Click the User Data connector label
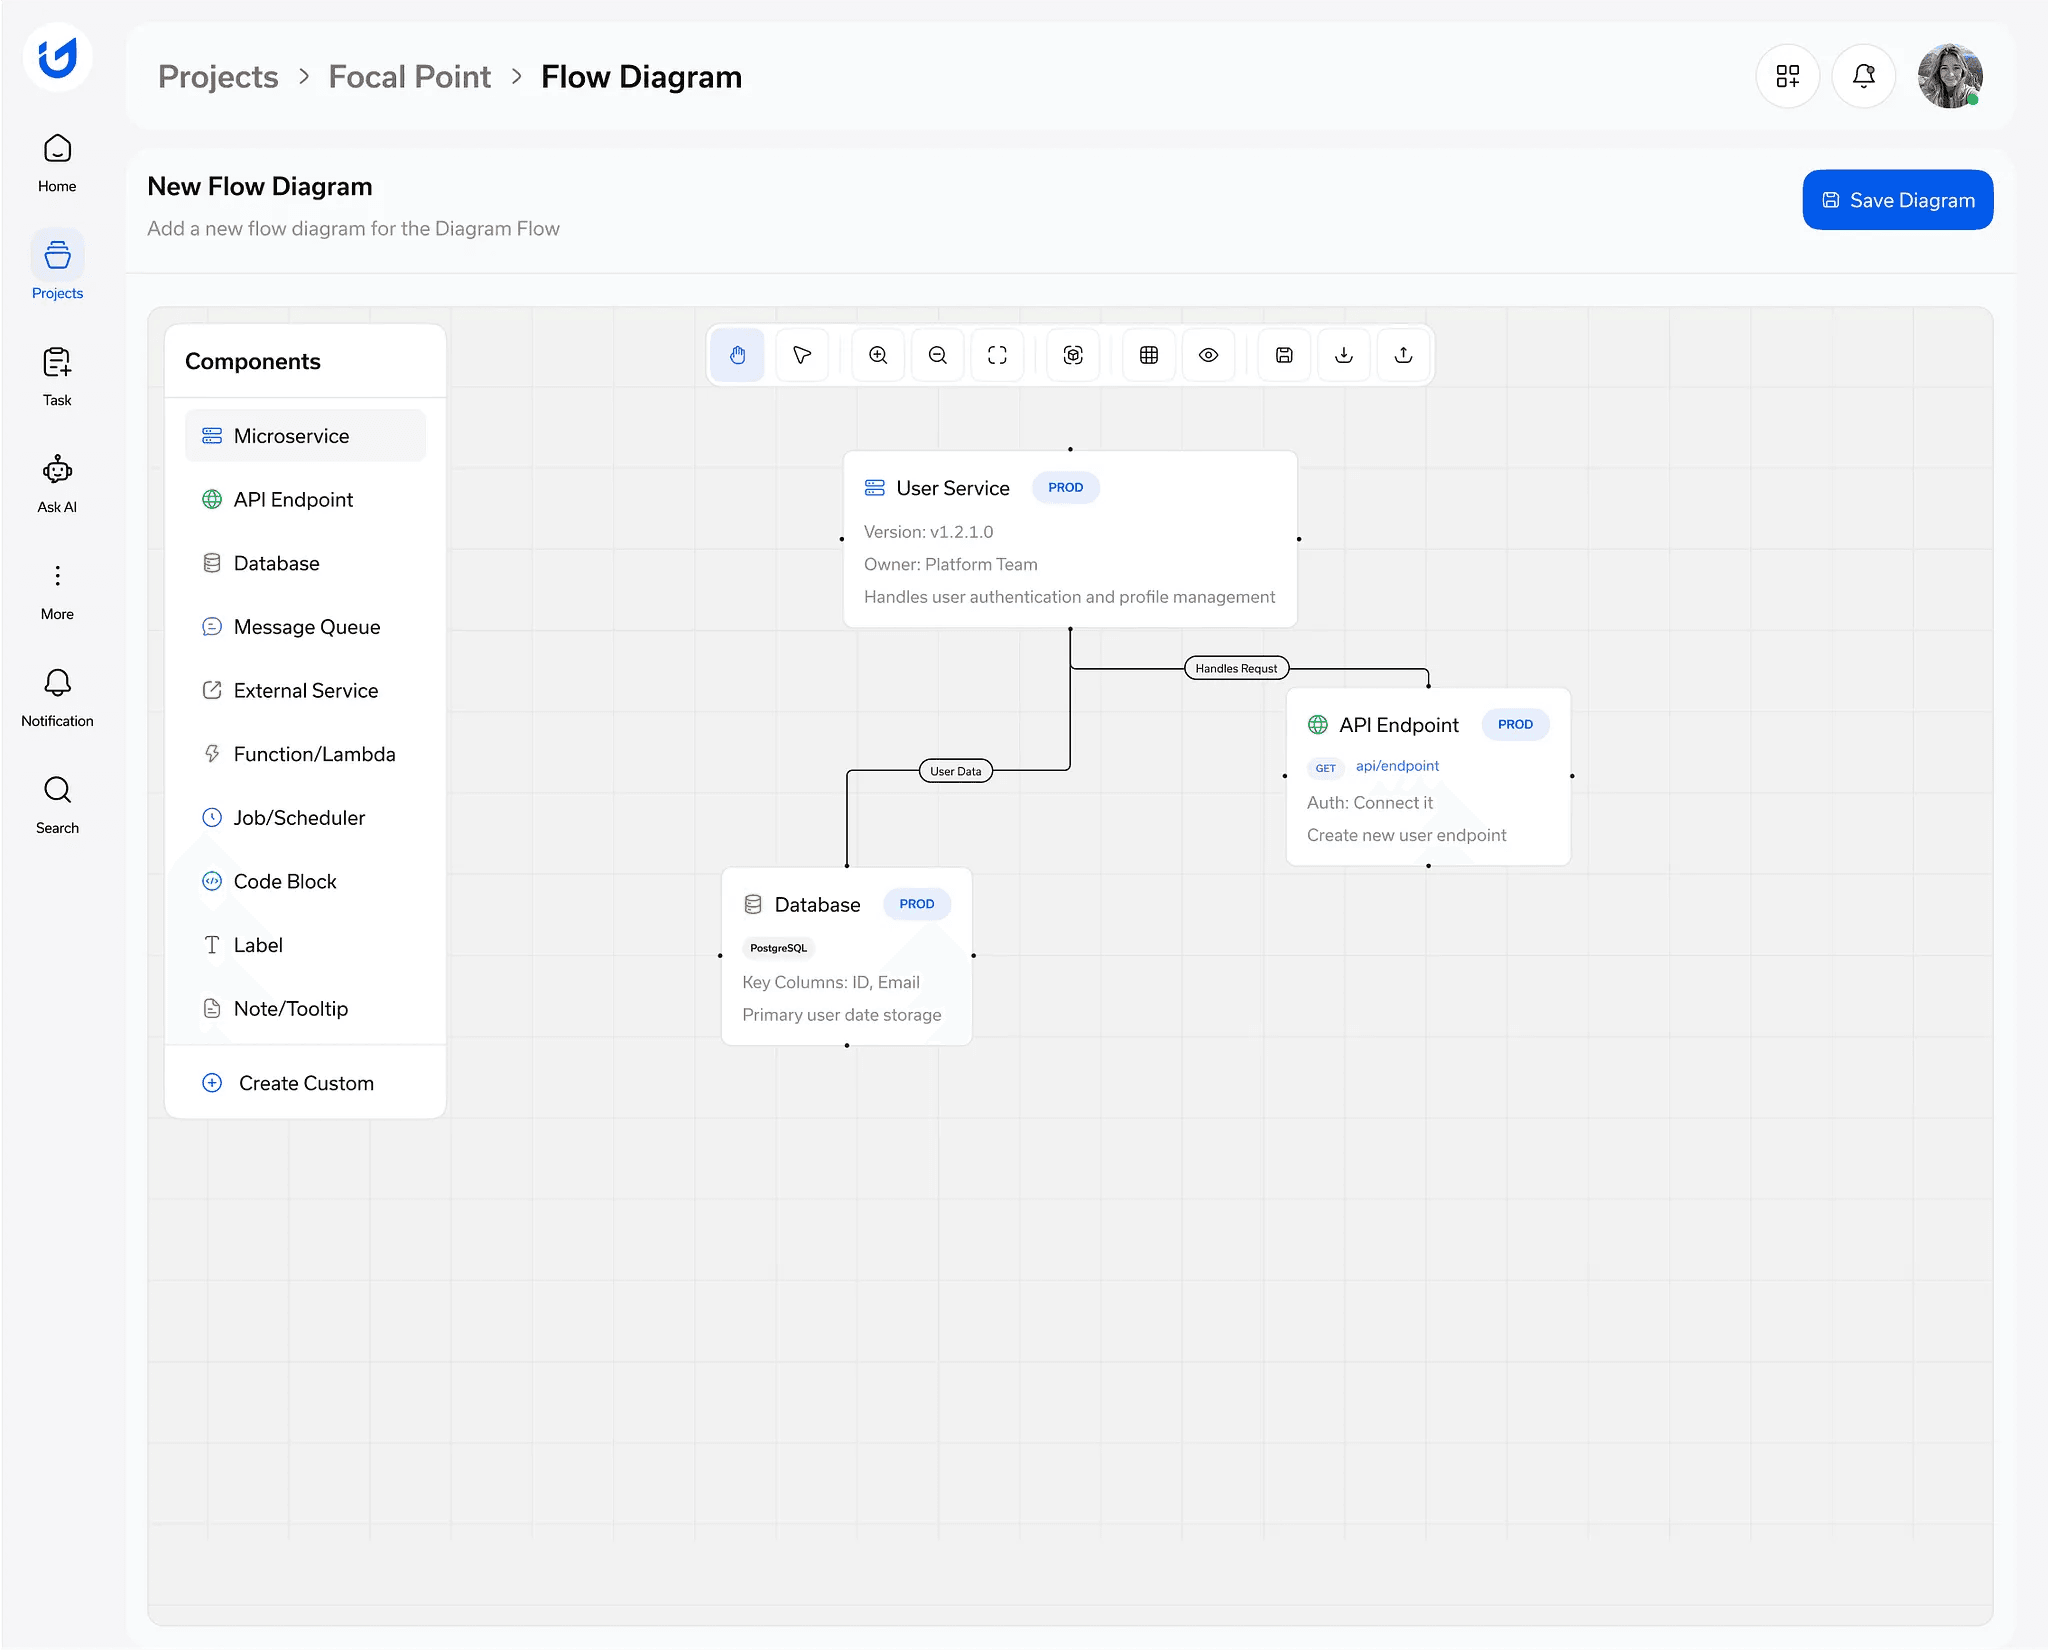Screen dimensions: 2048x1650 tap(955, 771)
